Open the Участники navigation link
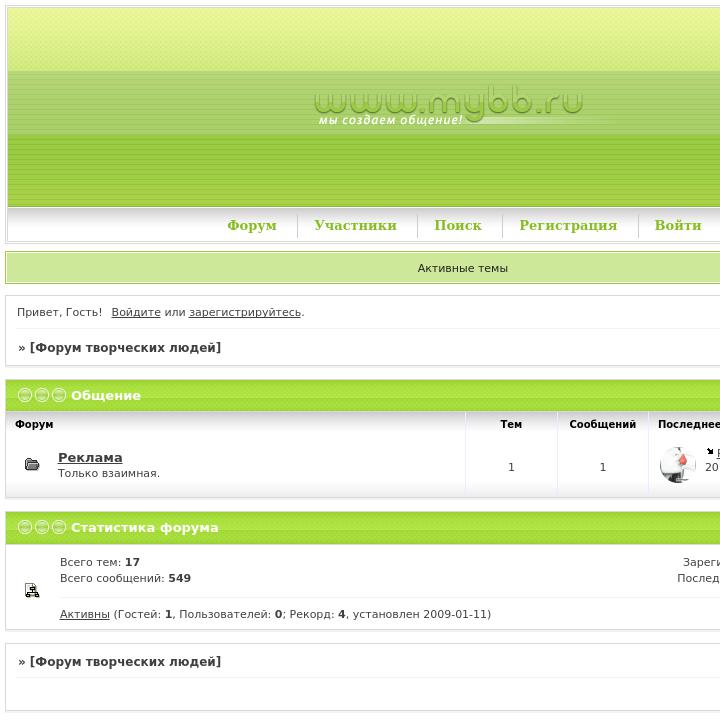The height and width of the screenshot is (720, 720). coord(355,225)
